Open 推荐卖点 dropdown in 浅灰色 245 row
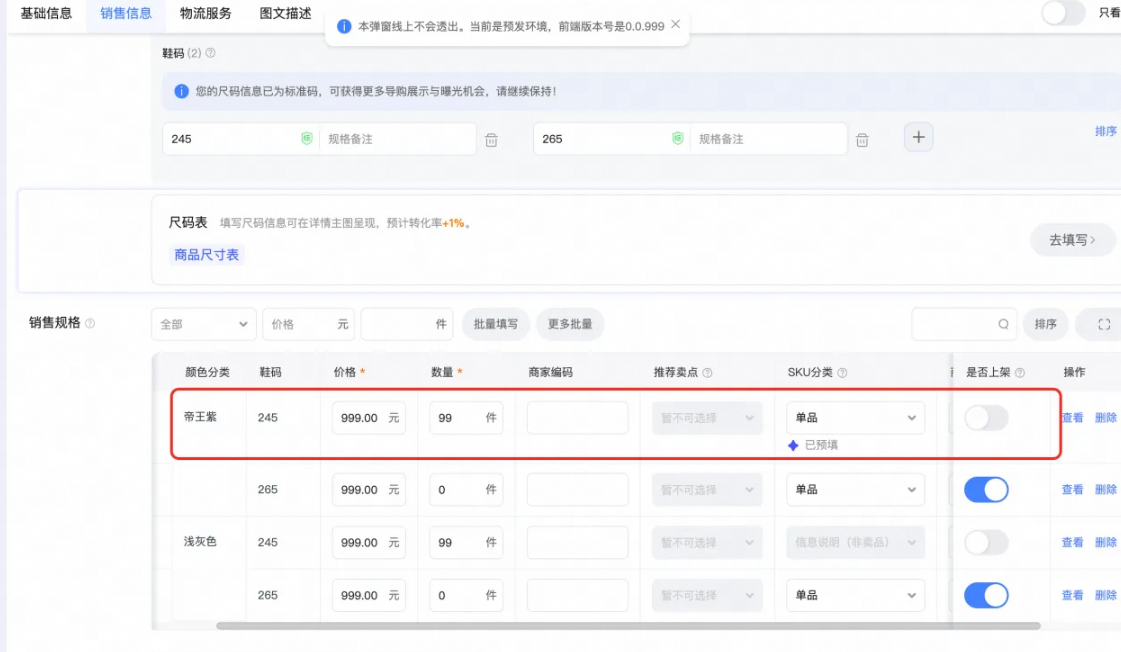Viewport: 1121px width, 652px height. (706, 543)
